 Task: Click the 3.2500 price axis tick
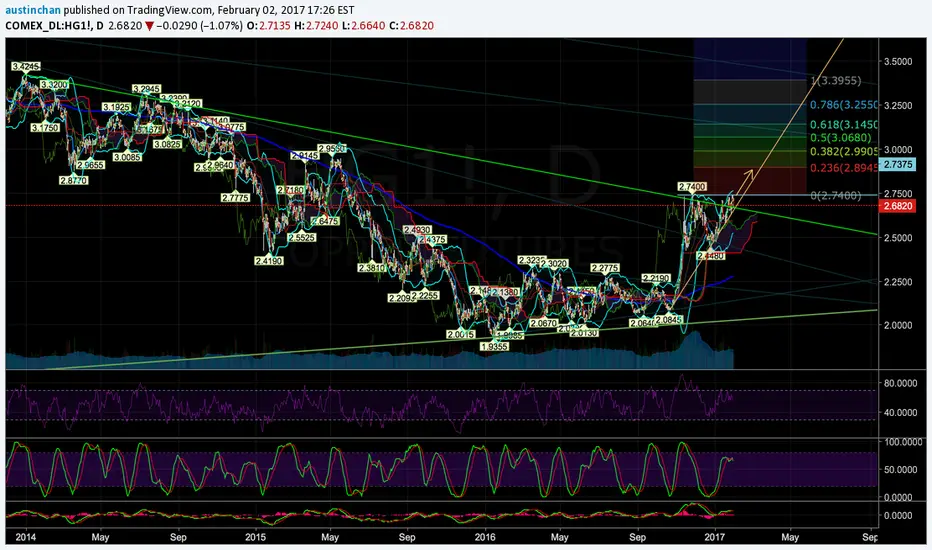898,105
